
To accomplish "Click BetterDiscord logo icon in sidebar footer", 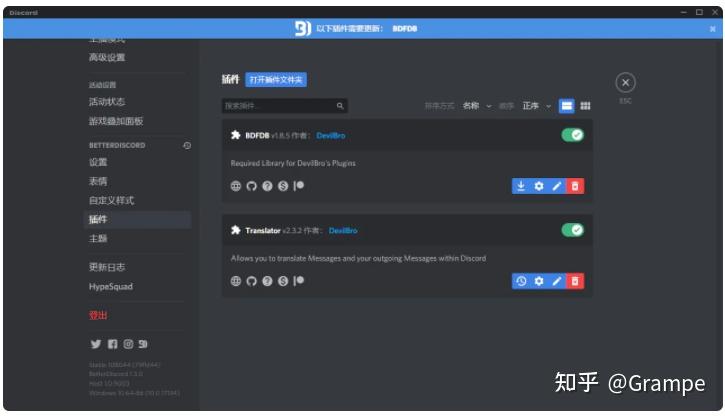I will point(143,344).
